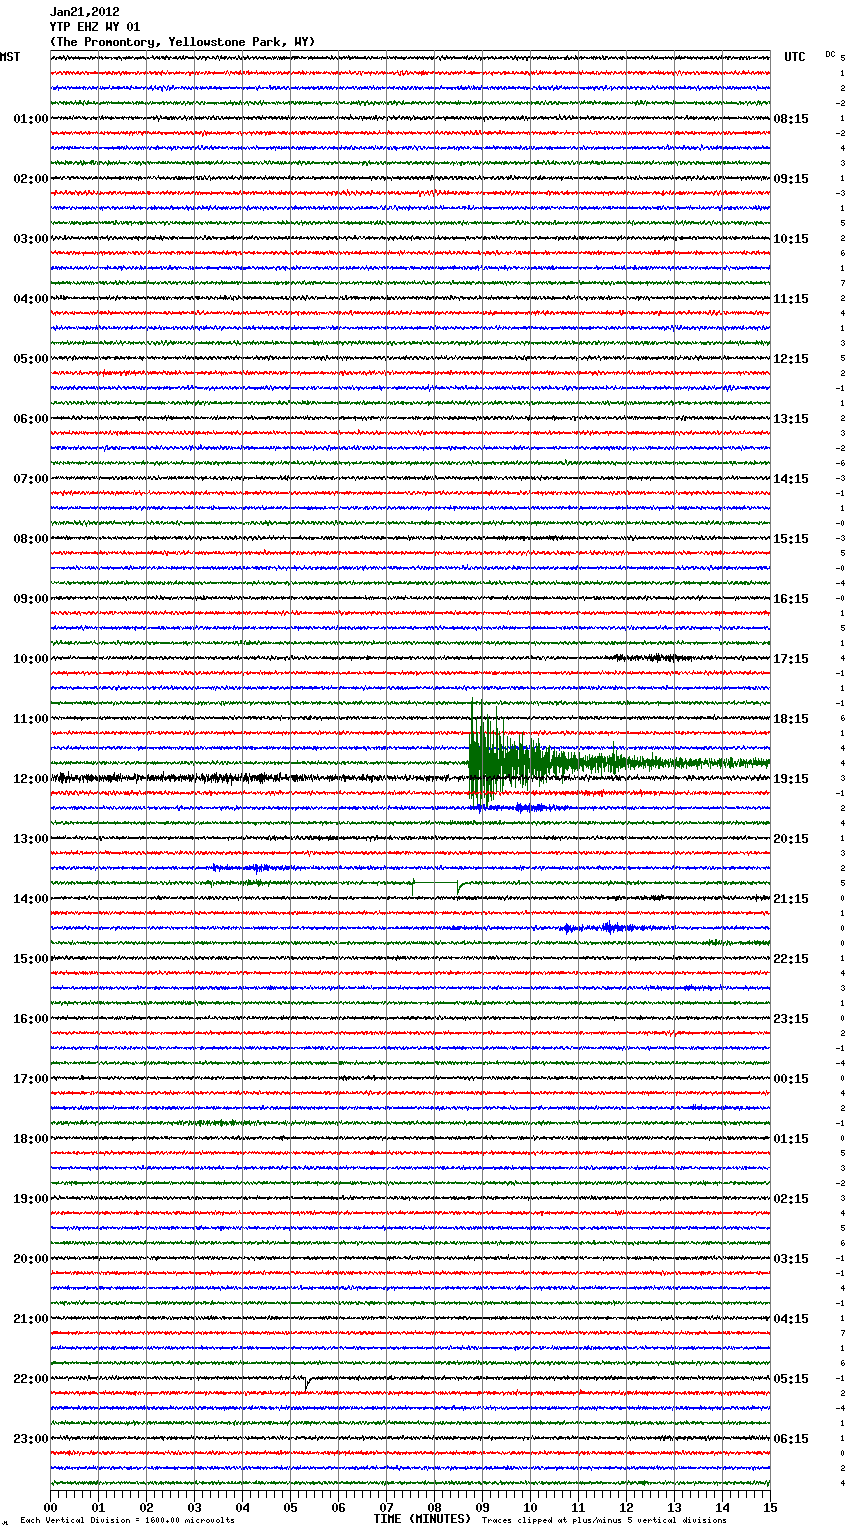This screenshot has width=850, height=1534.
Task: Click the 21:15 UTC time label
Action: [791, 899]
